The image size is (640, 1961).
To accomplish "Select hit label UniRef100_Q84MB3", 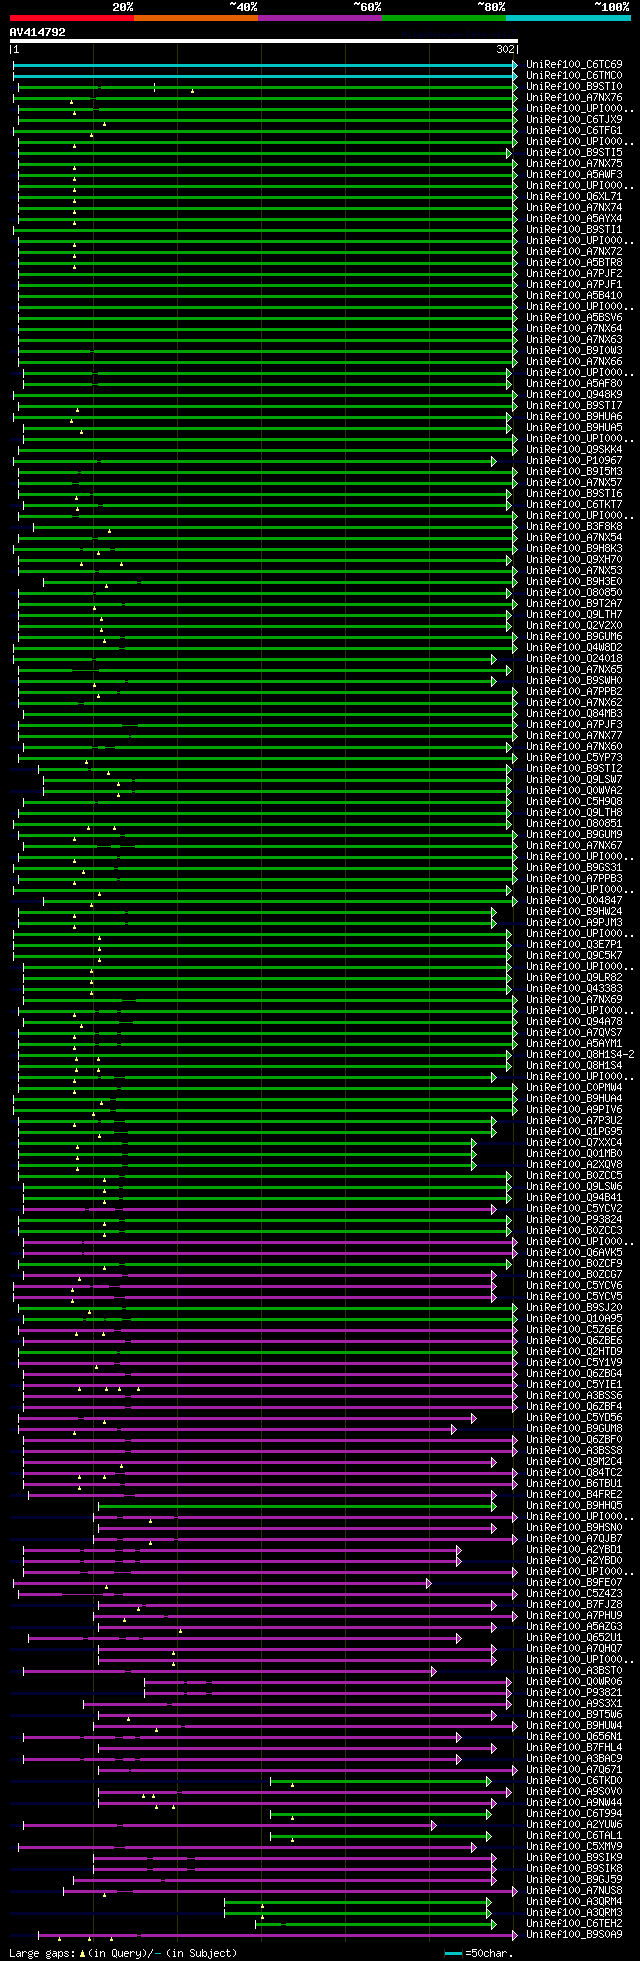I will 574,714.
